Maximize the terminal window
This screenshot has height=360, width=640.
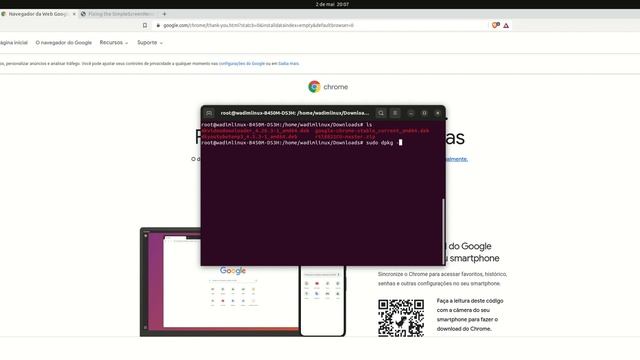point(424,113)
